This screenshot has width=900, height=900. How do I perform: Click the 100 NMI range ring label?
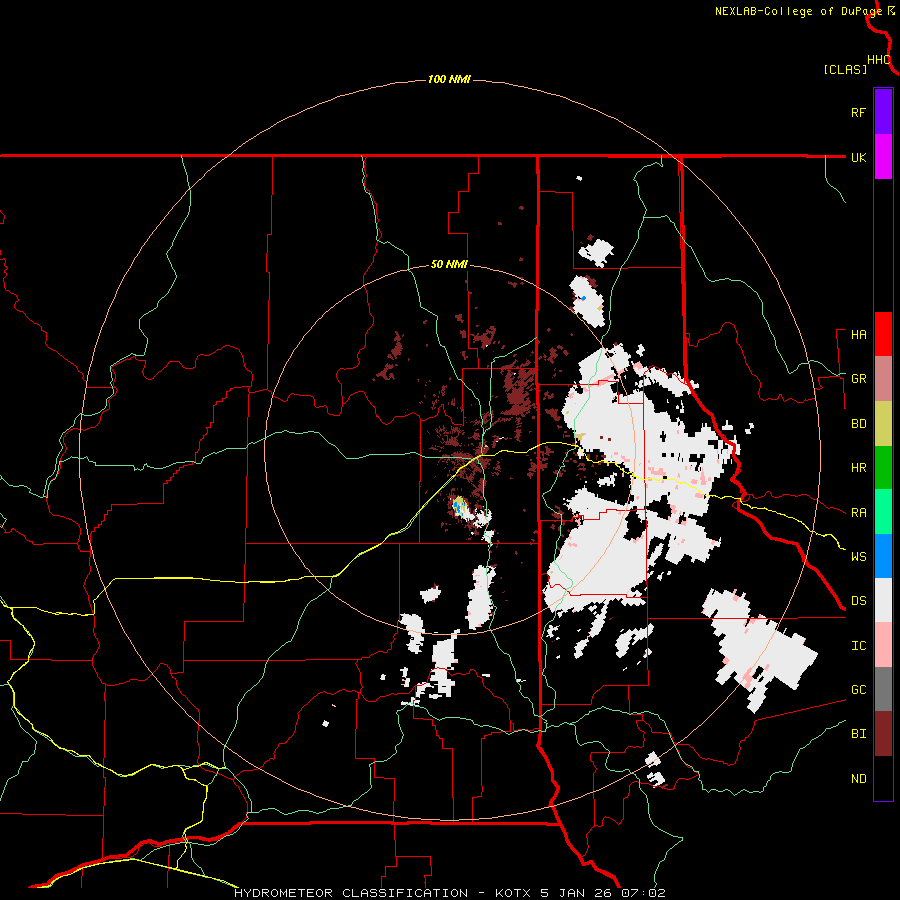449,79
